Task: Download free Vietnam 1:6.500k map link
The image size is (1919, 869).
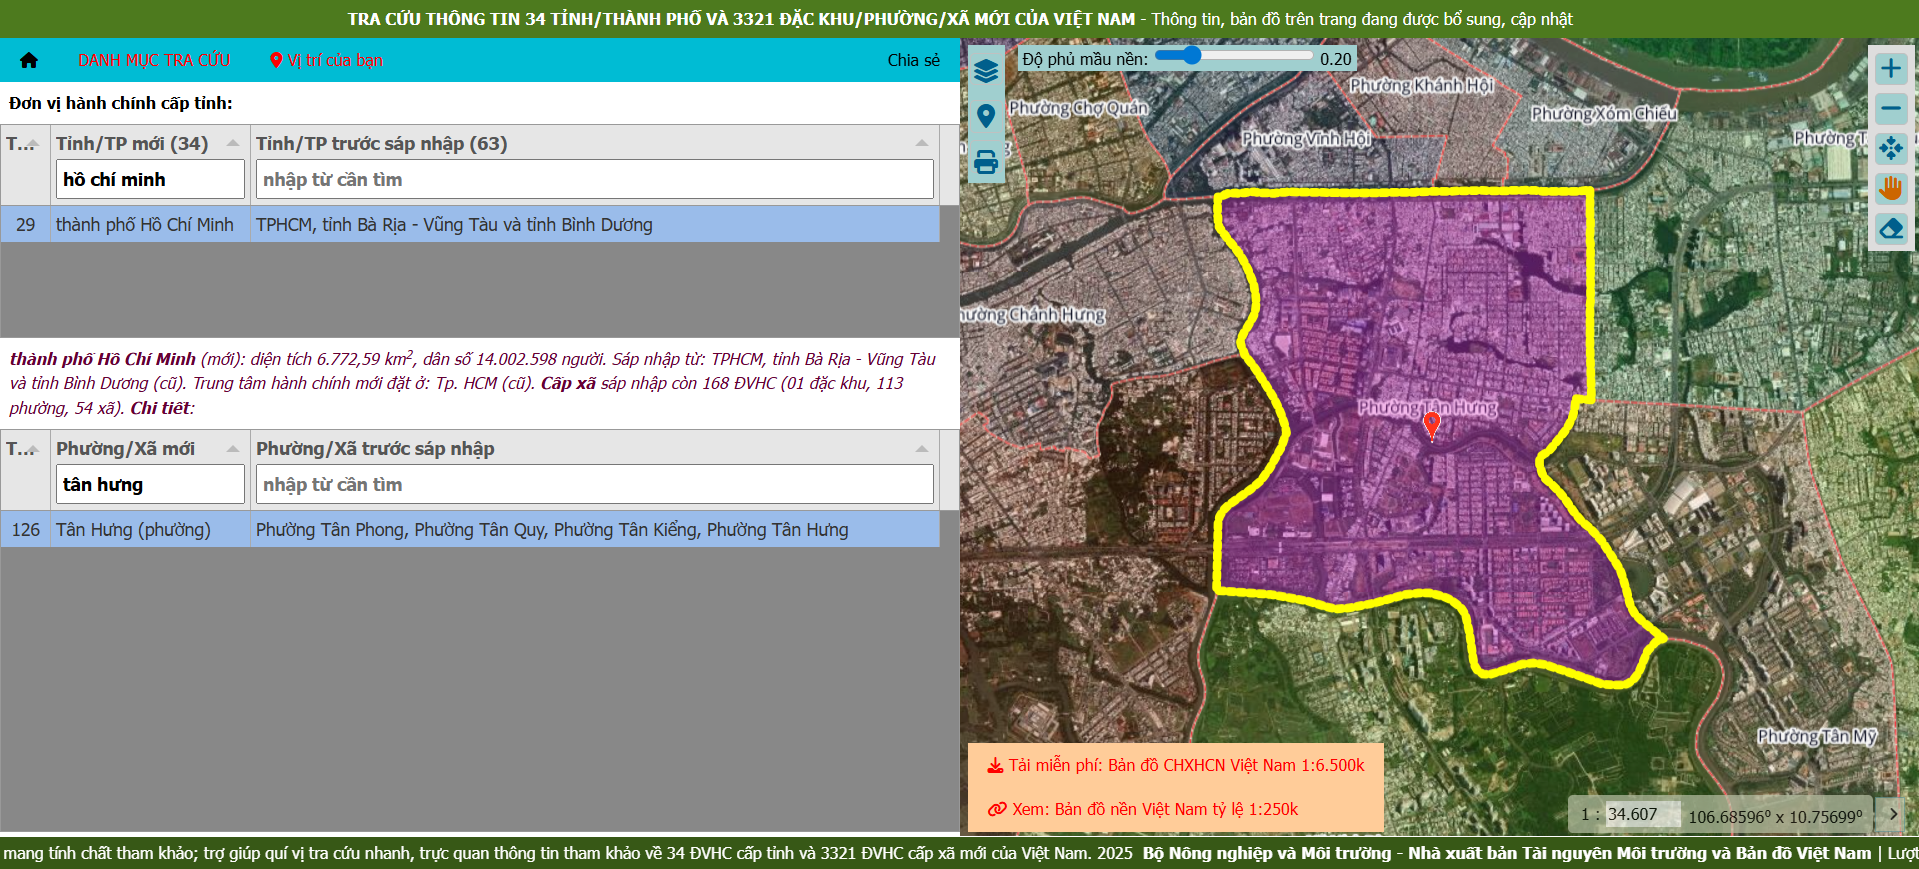Action: pyautogui.click(x=1176, y=765)
